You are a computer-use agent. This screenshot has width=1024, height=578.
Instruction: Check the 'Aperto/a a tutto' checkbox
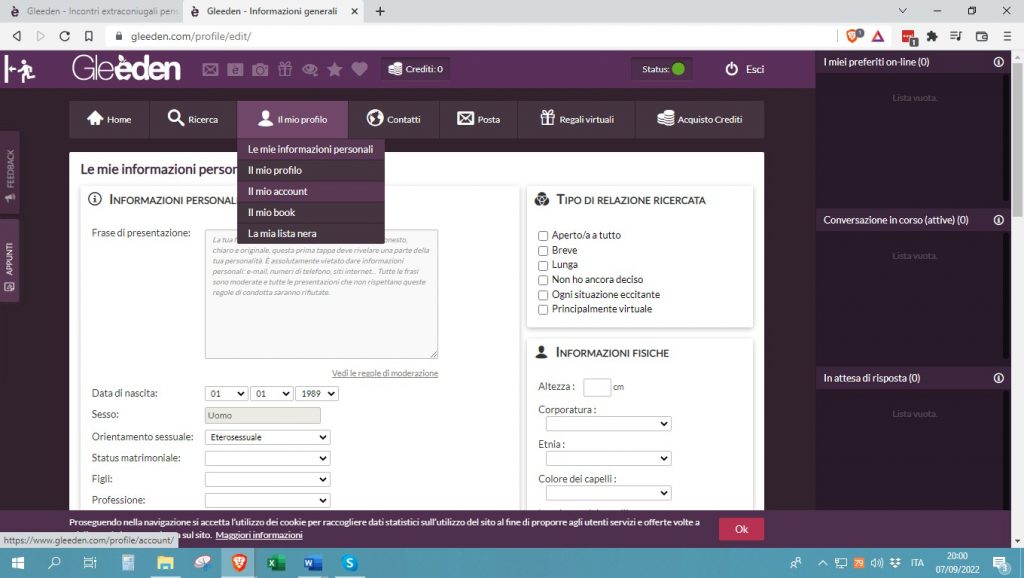click(x=543, y=236)
